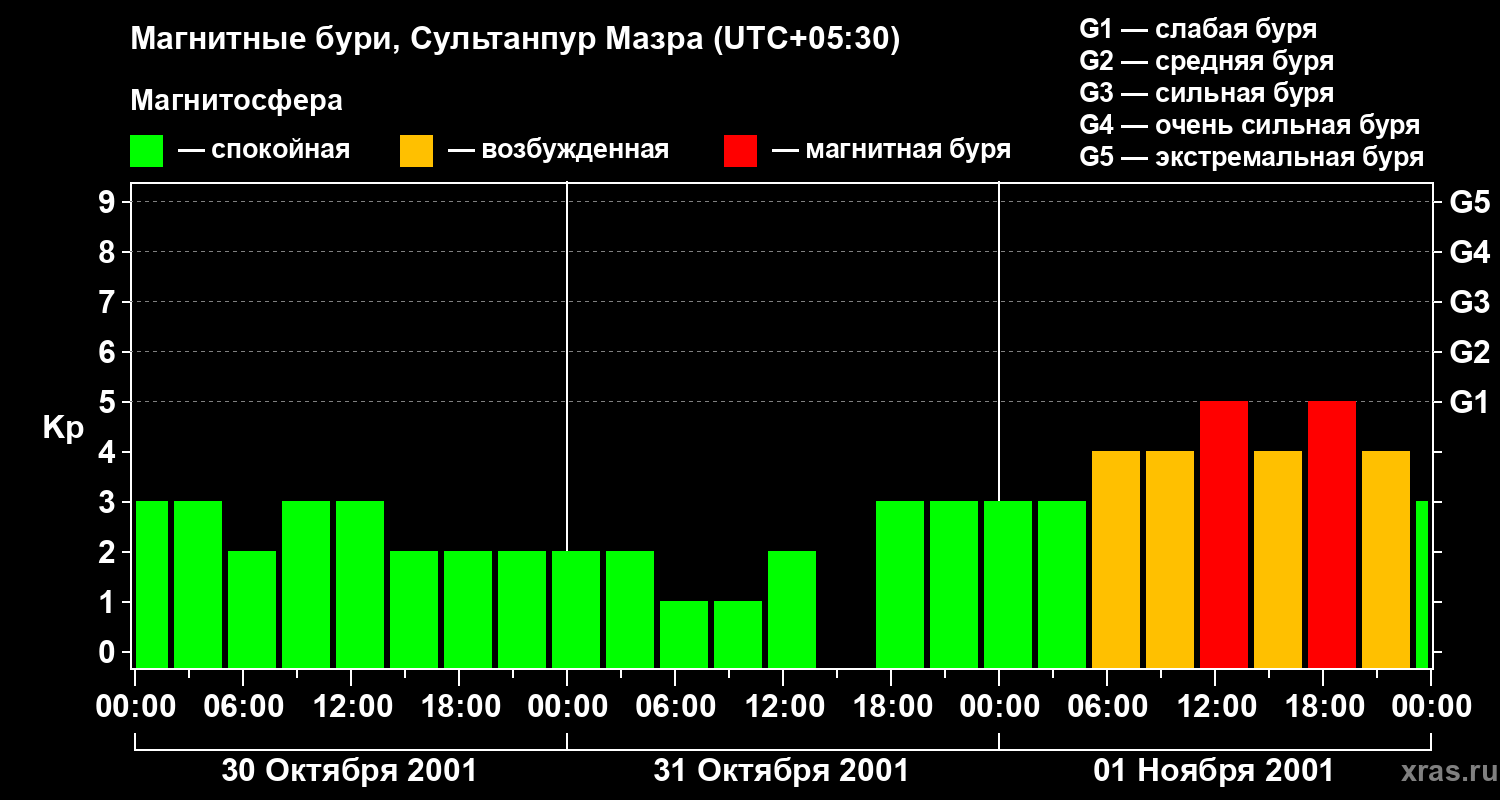Screen dimensions: 1500x800
Task: Click the G2 label on the right axis
Action: click(1469, 352)
